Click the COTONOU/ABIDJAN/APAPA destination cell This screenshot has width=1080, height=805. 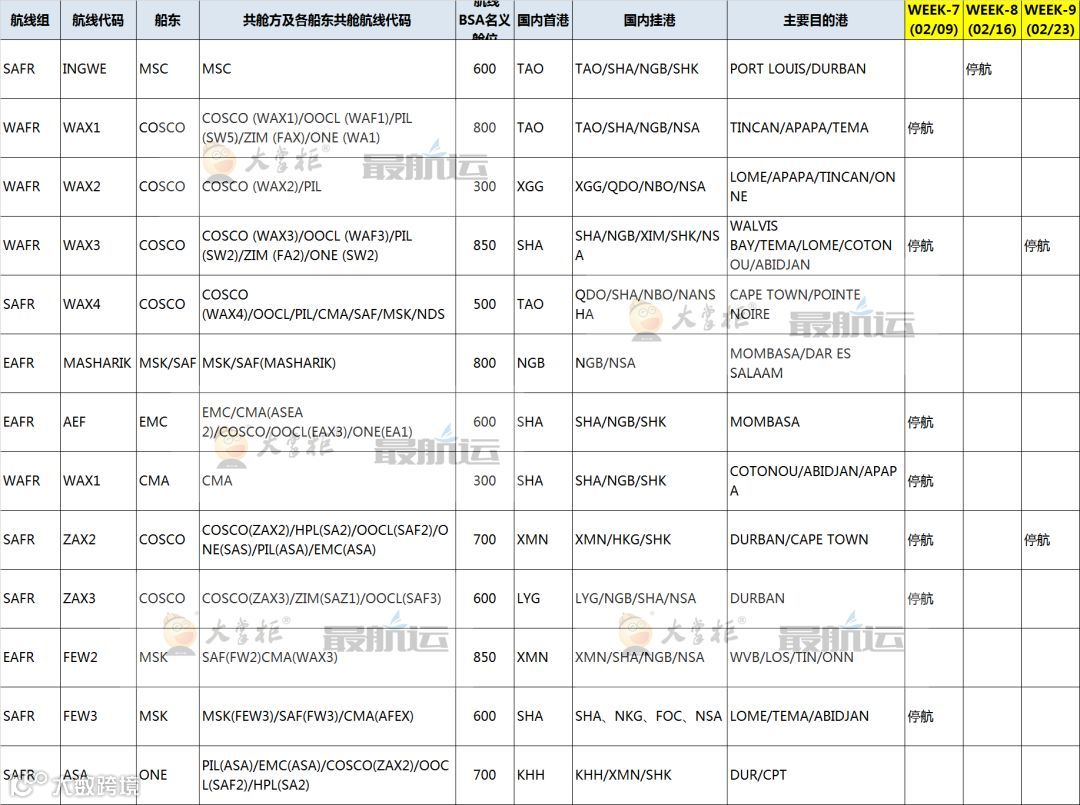[x=816, y=481]
